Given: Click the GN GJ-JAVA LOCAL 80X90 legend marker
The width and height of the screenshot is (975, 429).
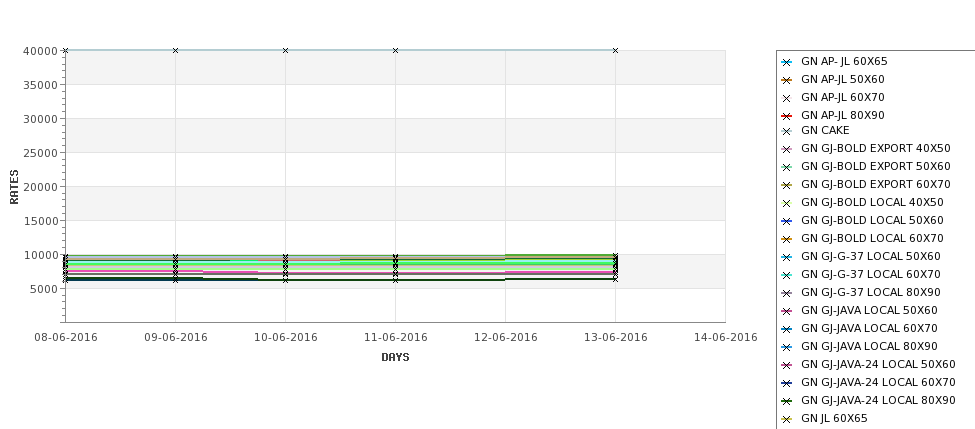Looking at the screenshot, I should tap(786, 347).
